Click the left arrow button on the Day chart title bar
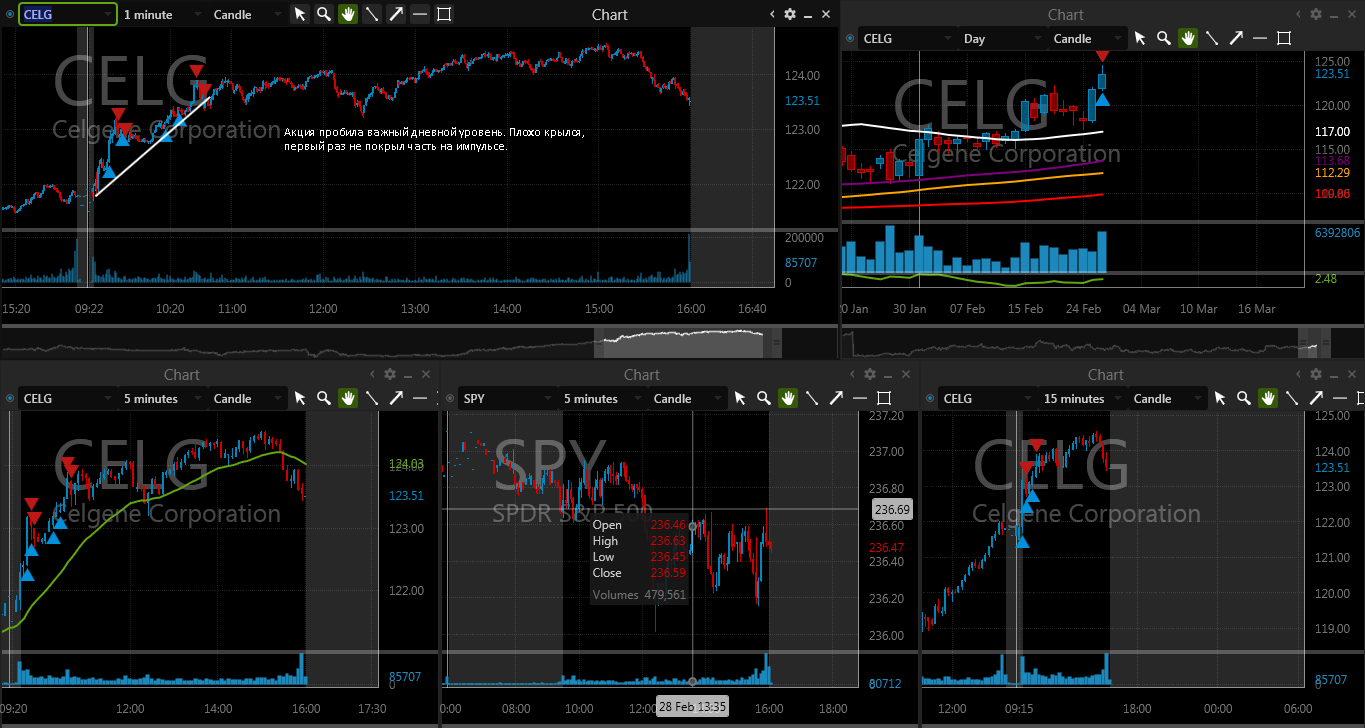Image resolution: width=1365 pixels, height=728 pixels. (x=1298, y=14)
